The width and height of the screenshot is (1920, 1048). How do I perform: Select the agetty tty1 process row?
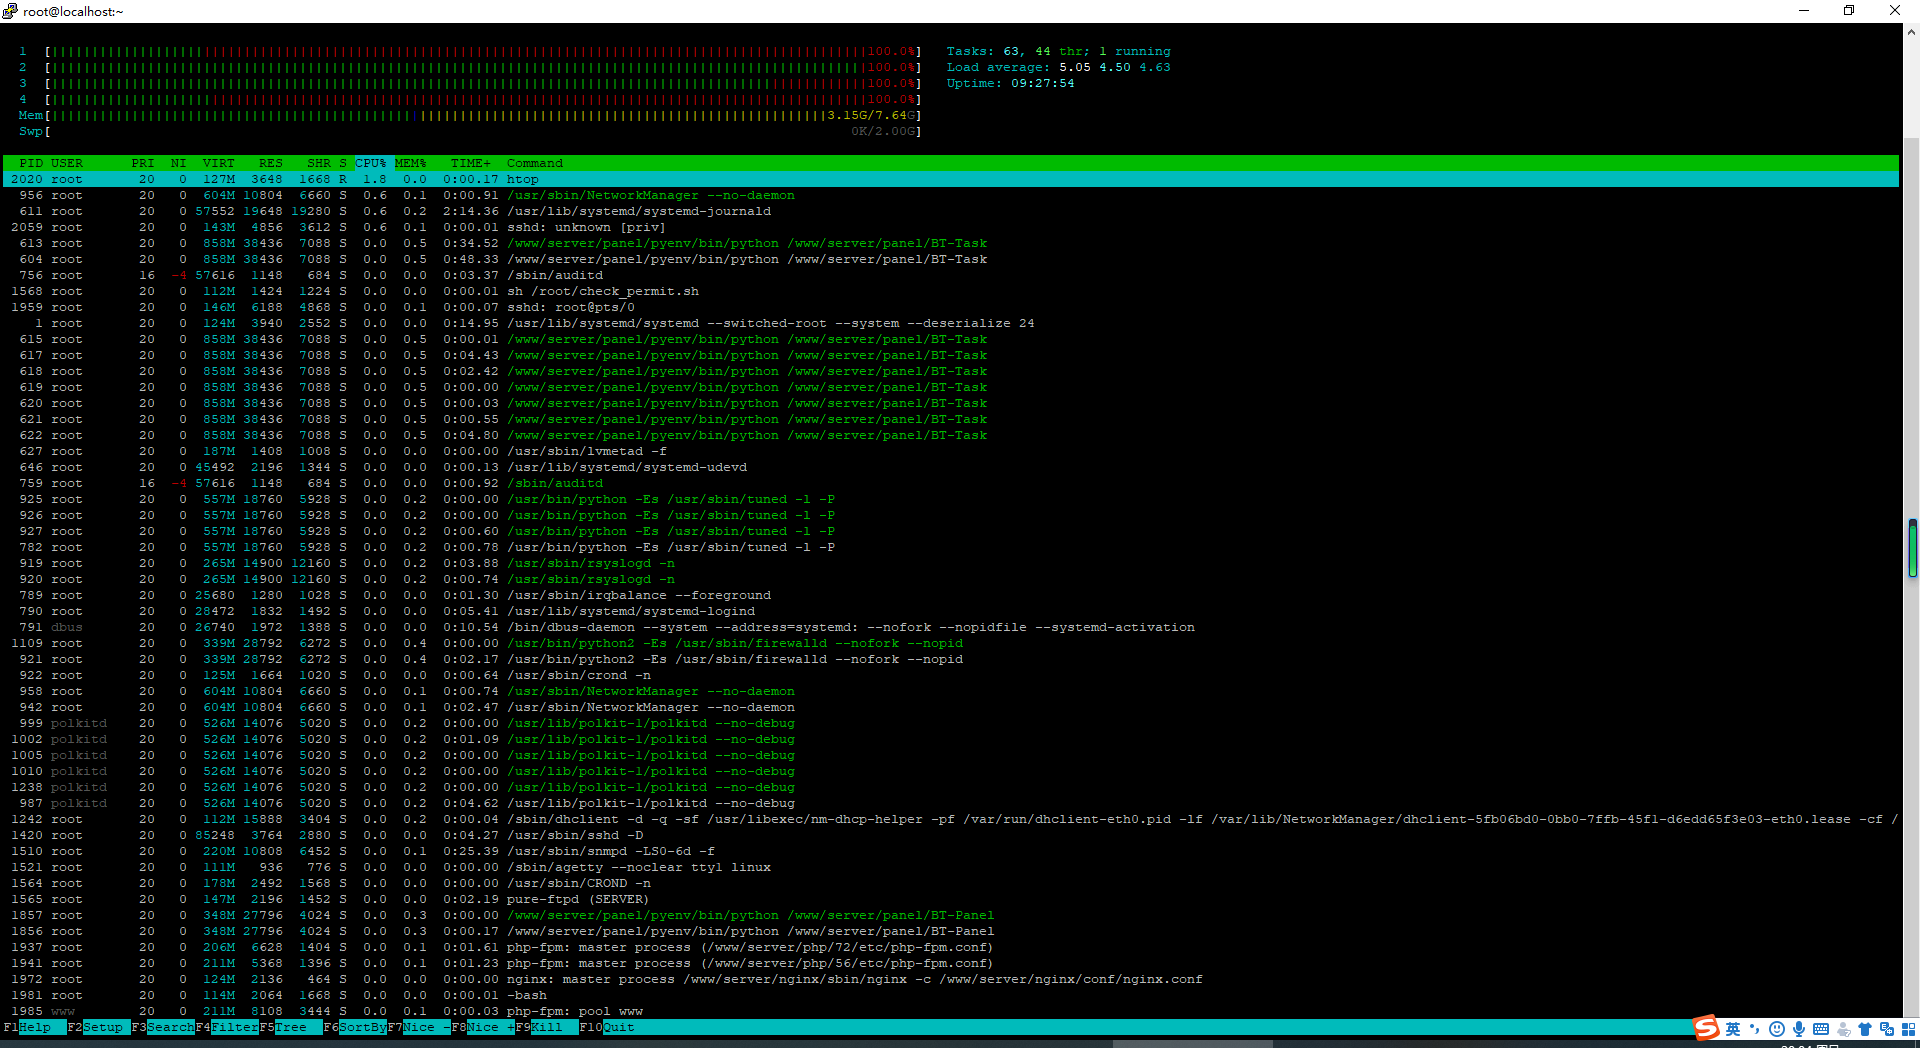pos(951,867)
